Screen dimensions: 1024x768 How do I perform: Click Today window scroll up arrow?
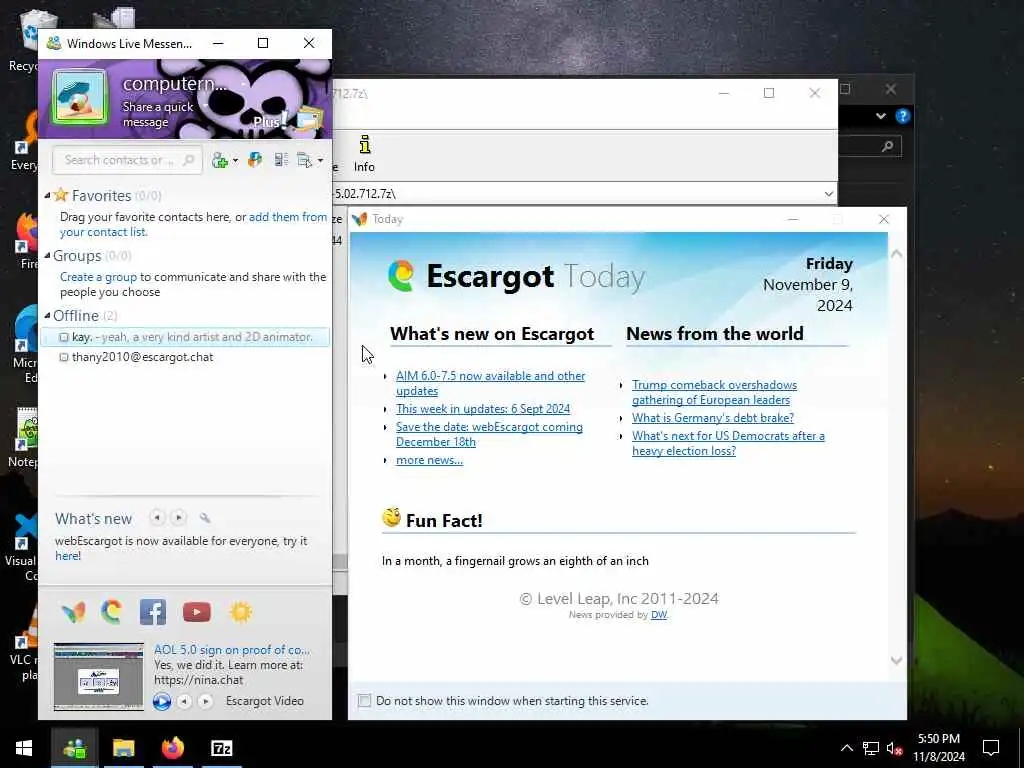point(897,253)
